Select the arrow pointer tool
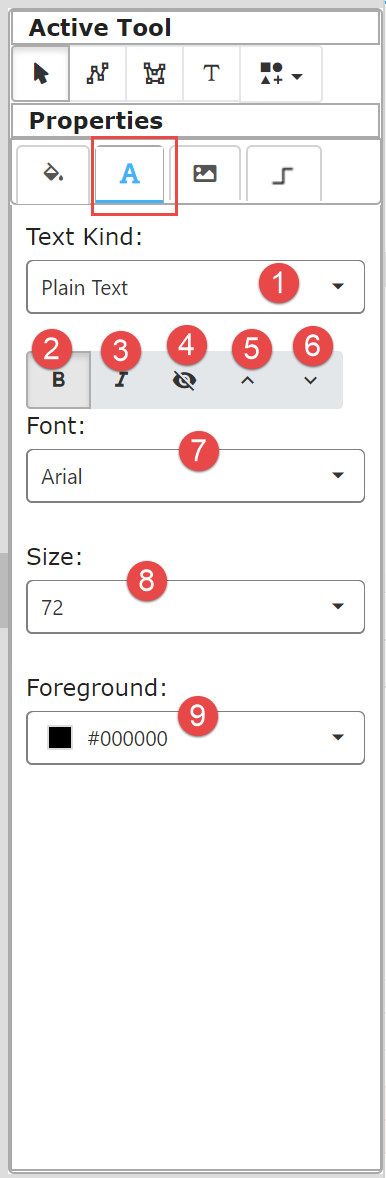The height and width of the screenshot is (1178, 386). coord(41,74)
